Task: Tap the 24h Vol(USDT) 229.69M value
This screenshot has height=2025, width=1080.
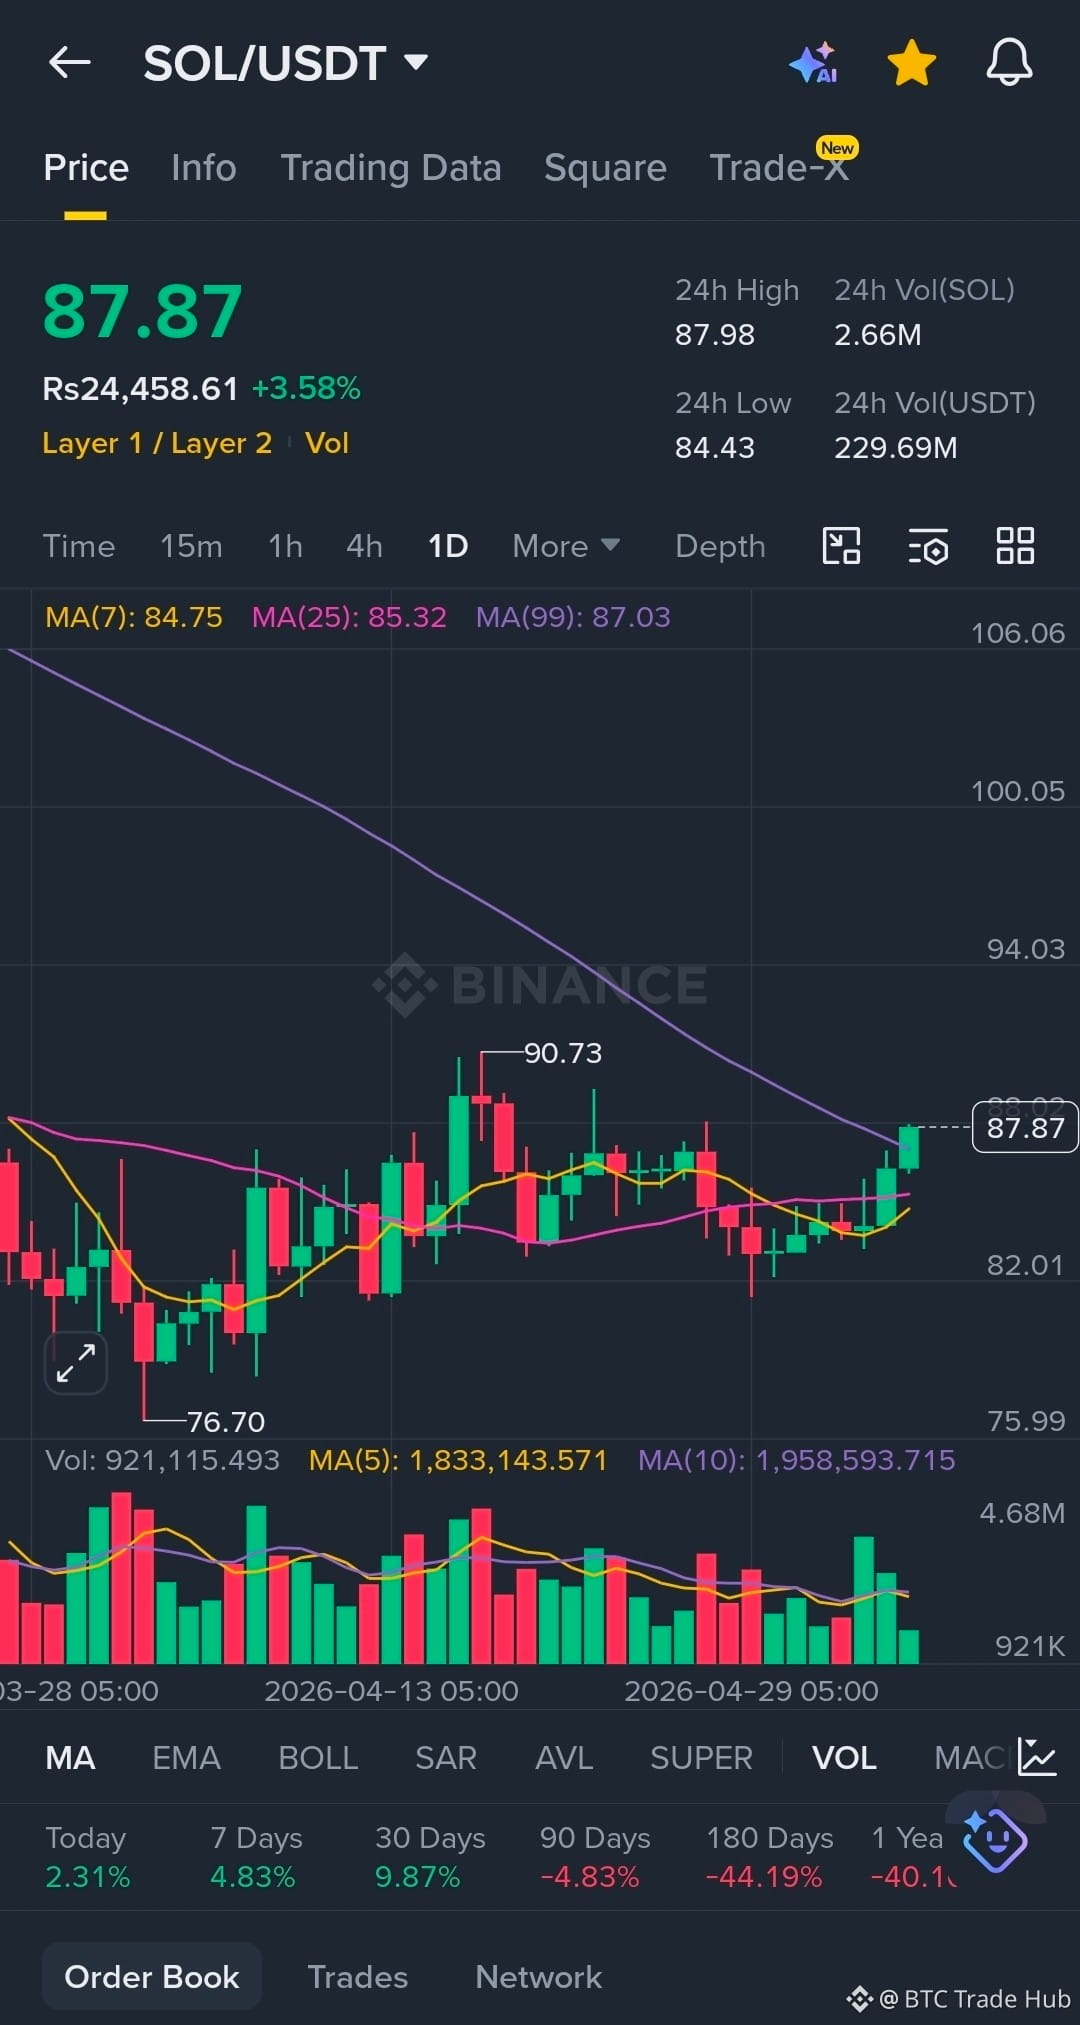Action: tap(896, 448)
